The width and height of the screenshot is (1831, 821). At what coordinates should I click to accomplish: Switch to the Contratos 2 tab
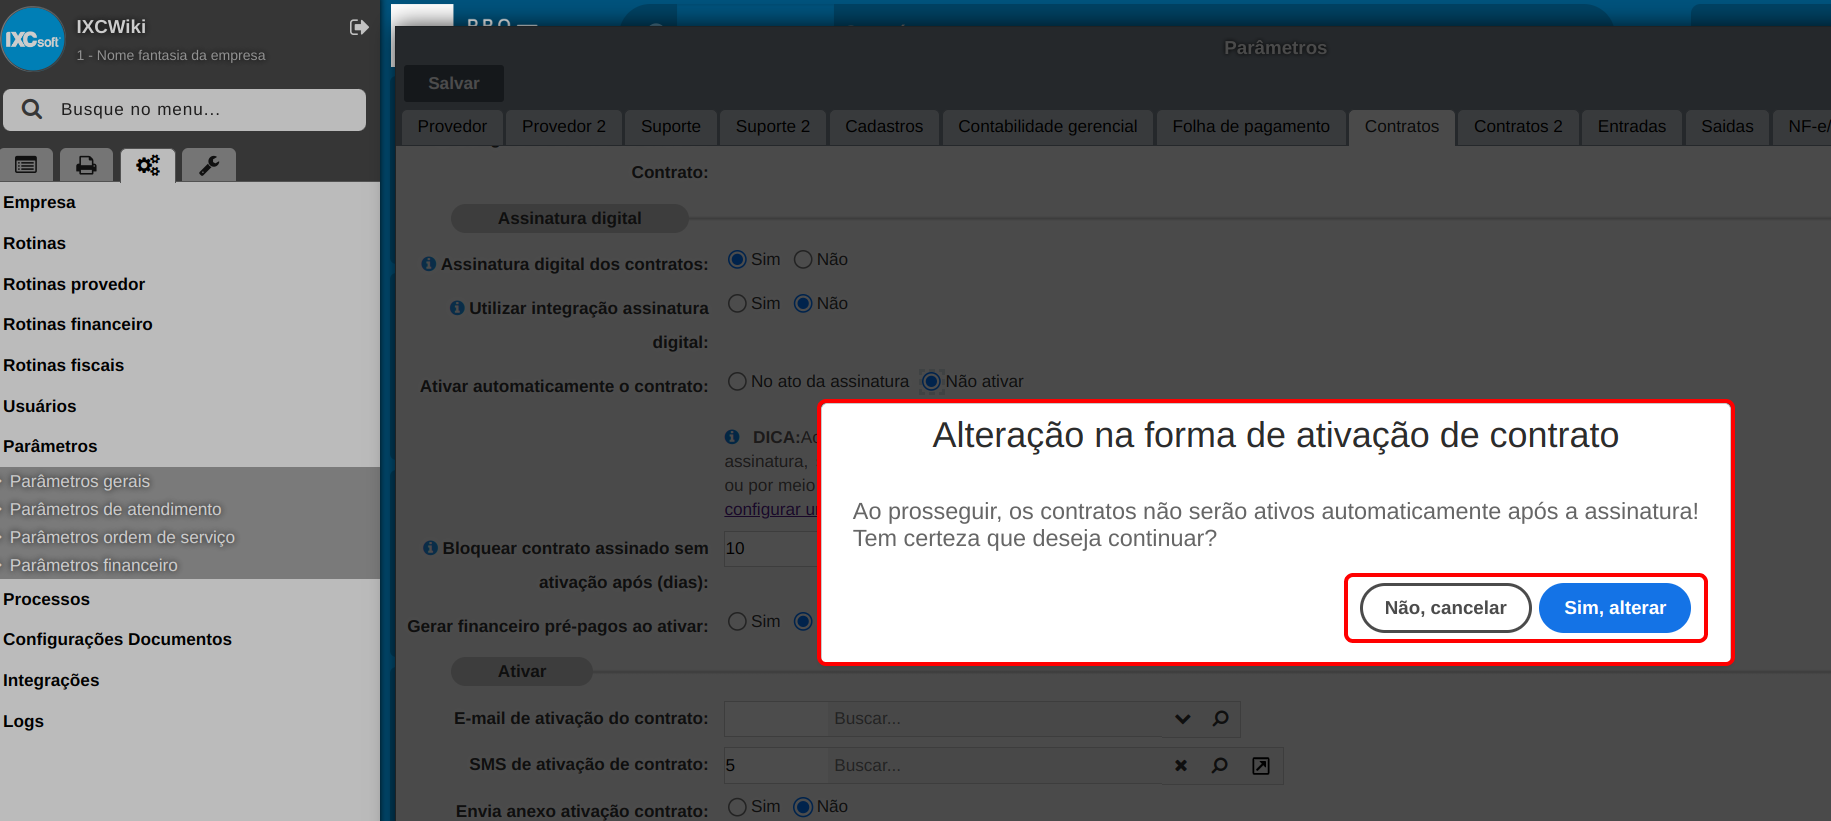pyautogui.click(x=1518, y=127)
